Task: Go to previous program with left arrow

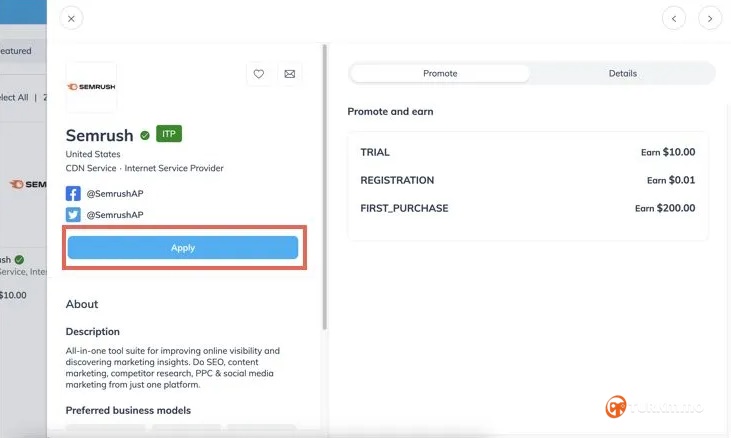Action: click(674, 19)
